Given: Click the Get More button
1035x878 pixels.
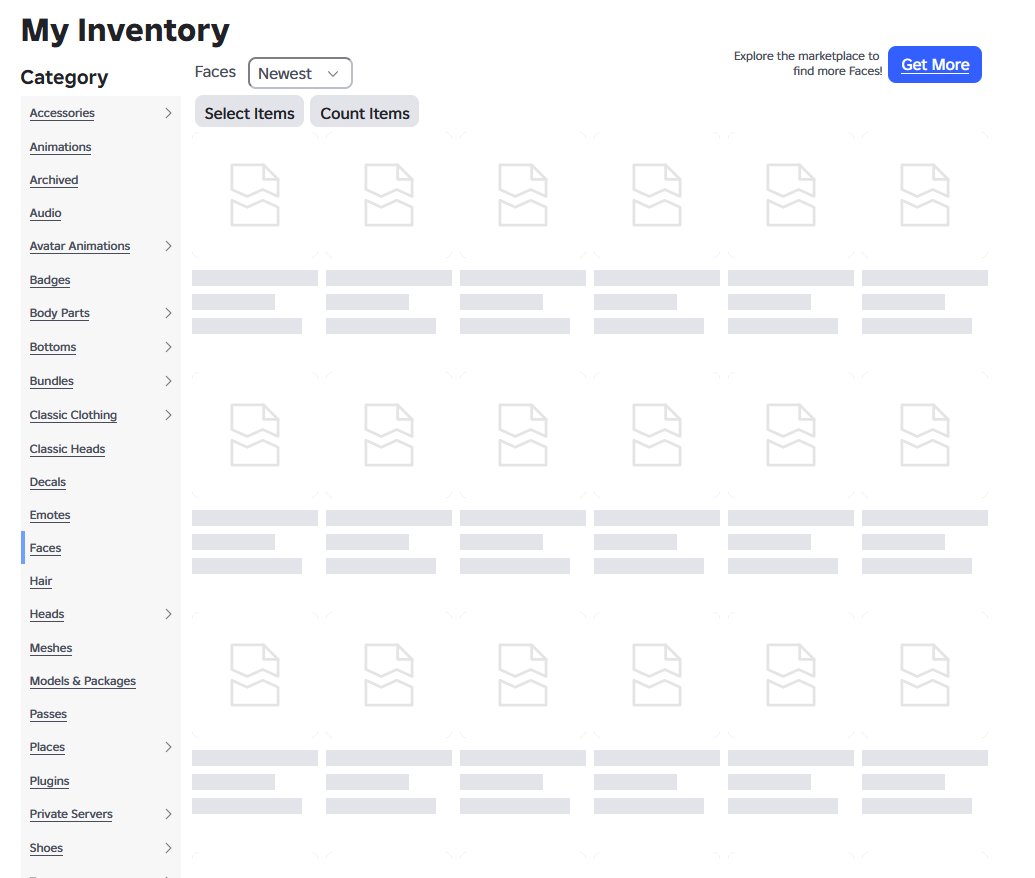Looking at the screenshot, I should click(934, 65).
